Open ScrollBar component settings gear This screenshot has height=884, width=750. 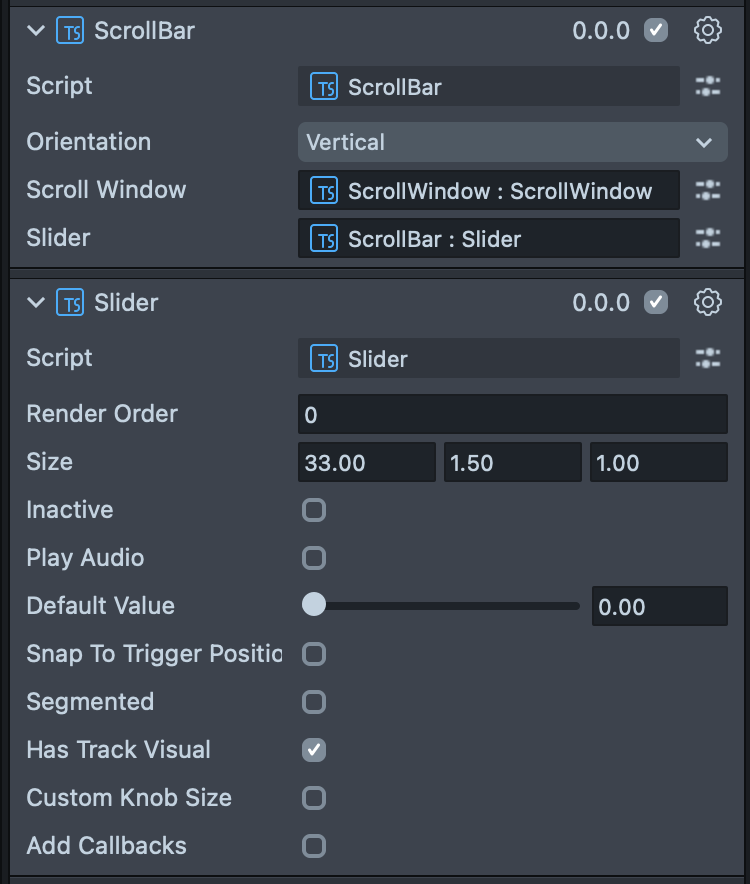click(x=708, y=31)
